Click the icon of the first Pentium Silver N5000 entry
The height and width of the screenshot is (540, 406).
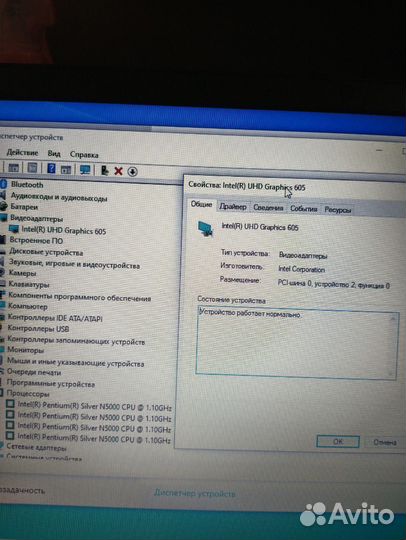[11, 403]
